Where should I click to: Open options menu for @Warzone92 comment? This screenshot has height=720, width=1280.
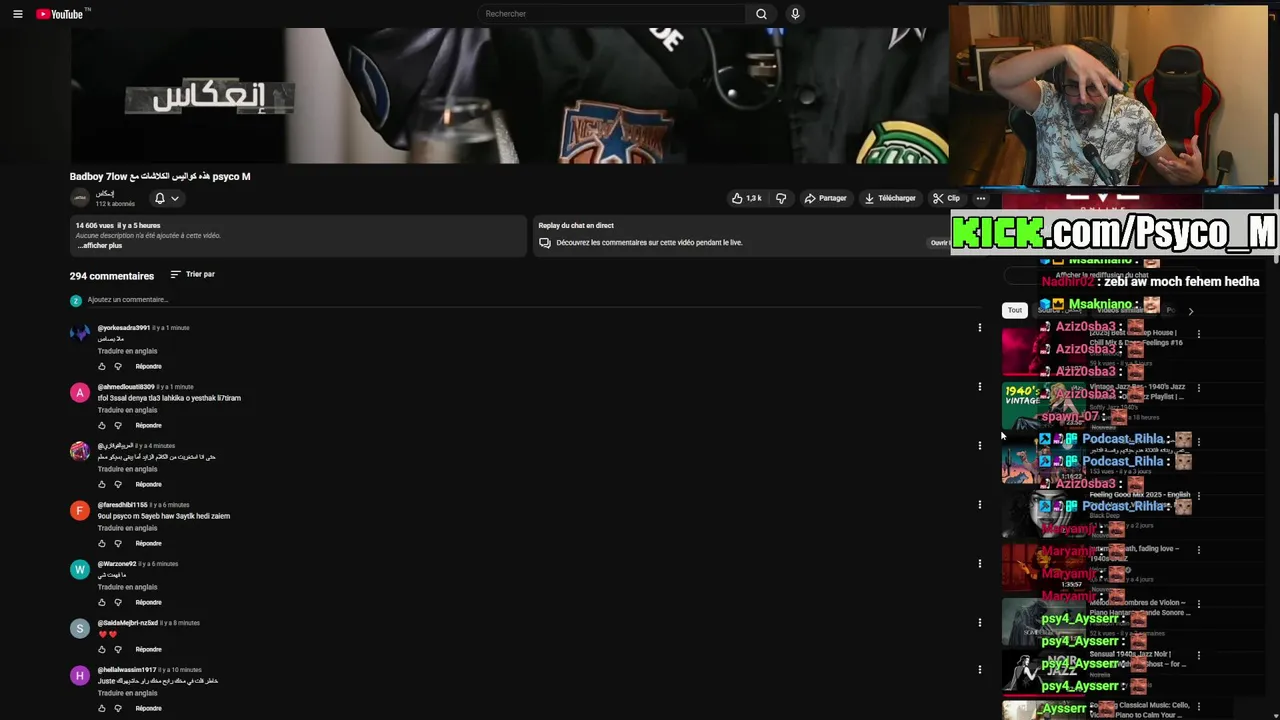coord(980,564)
